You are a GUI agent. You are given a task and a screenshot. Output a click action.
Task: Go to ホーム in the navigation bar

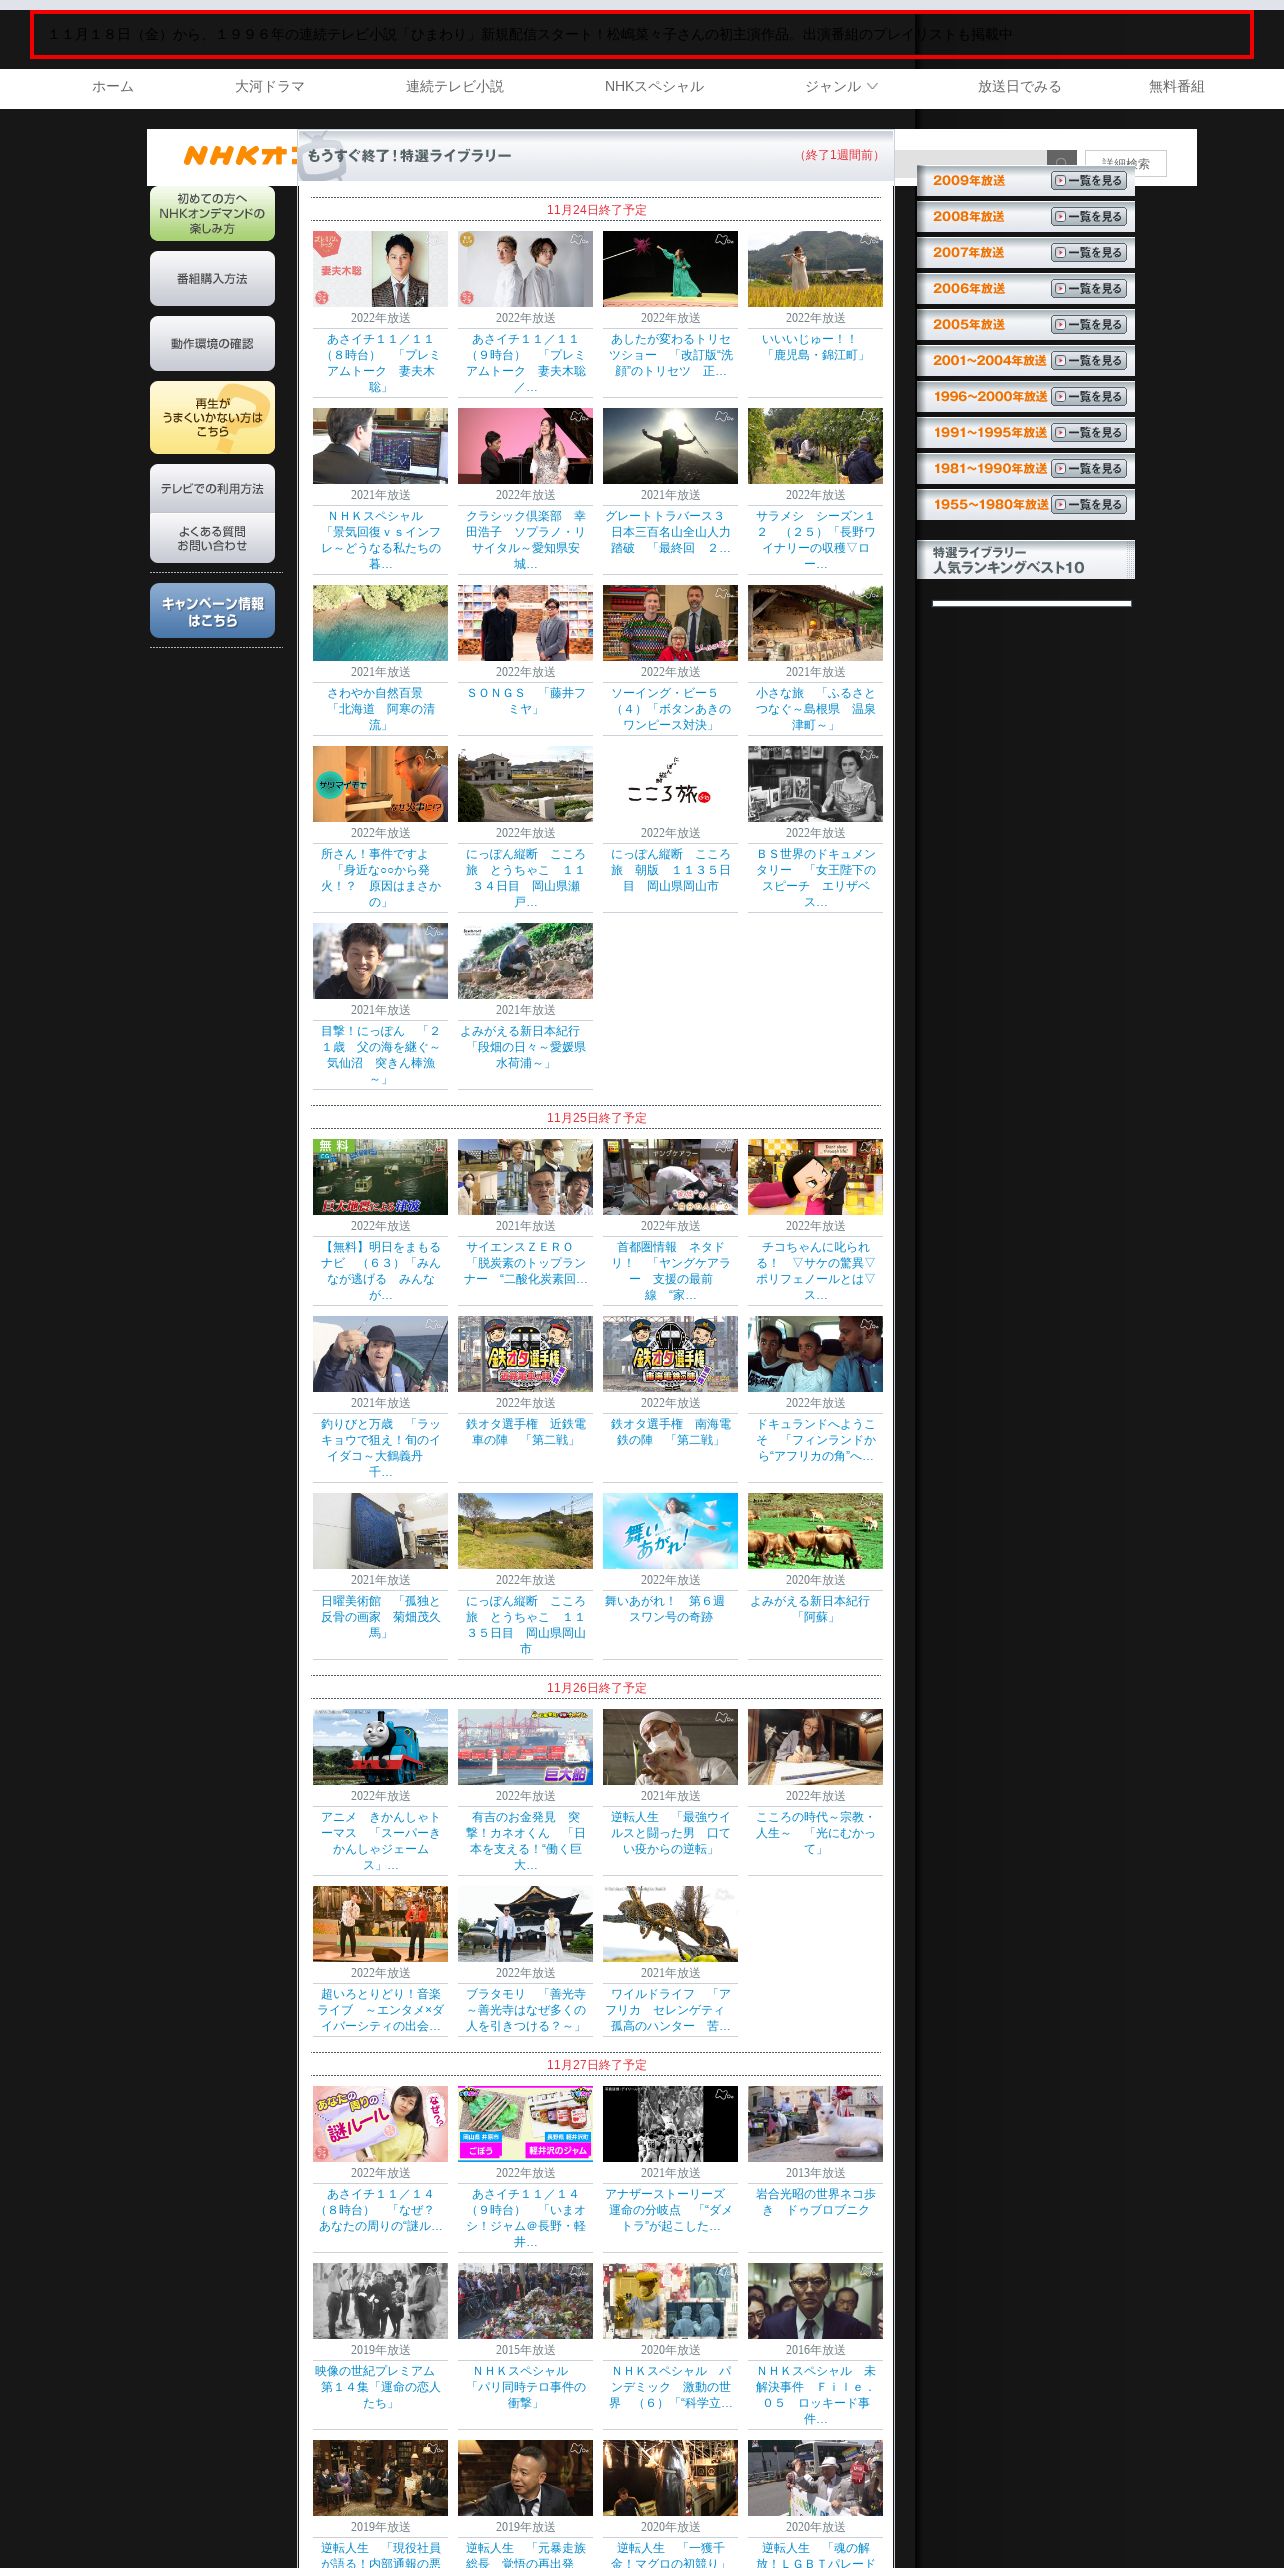coord(113,87)
